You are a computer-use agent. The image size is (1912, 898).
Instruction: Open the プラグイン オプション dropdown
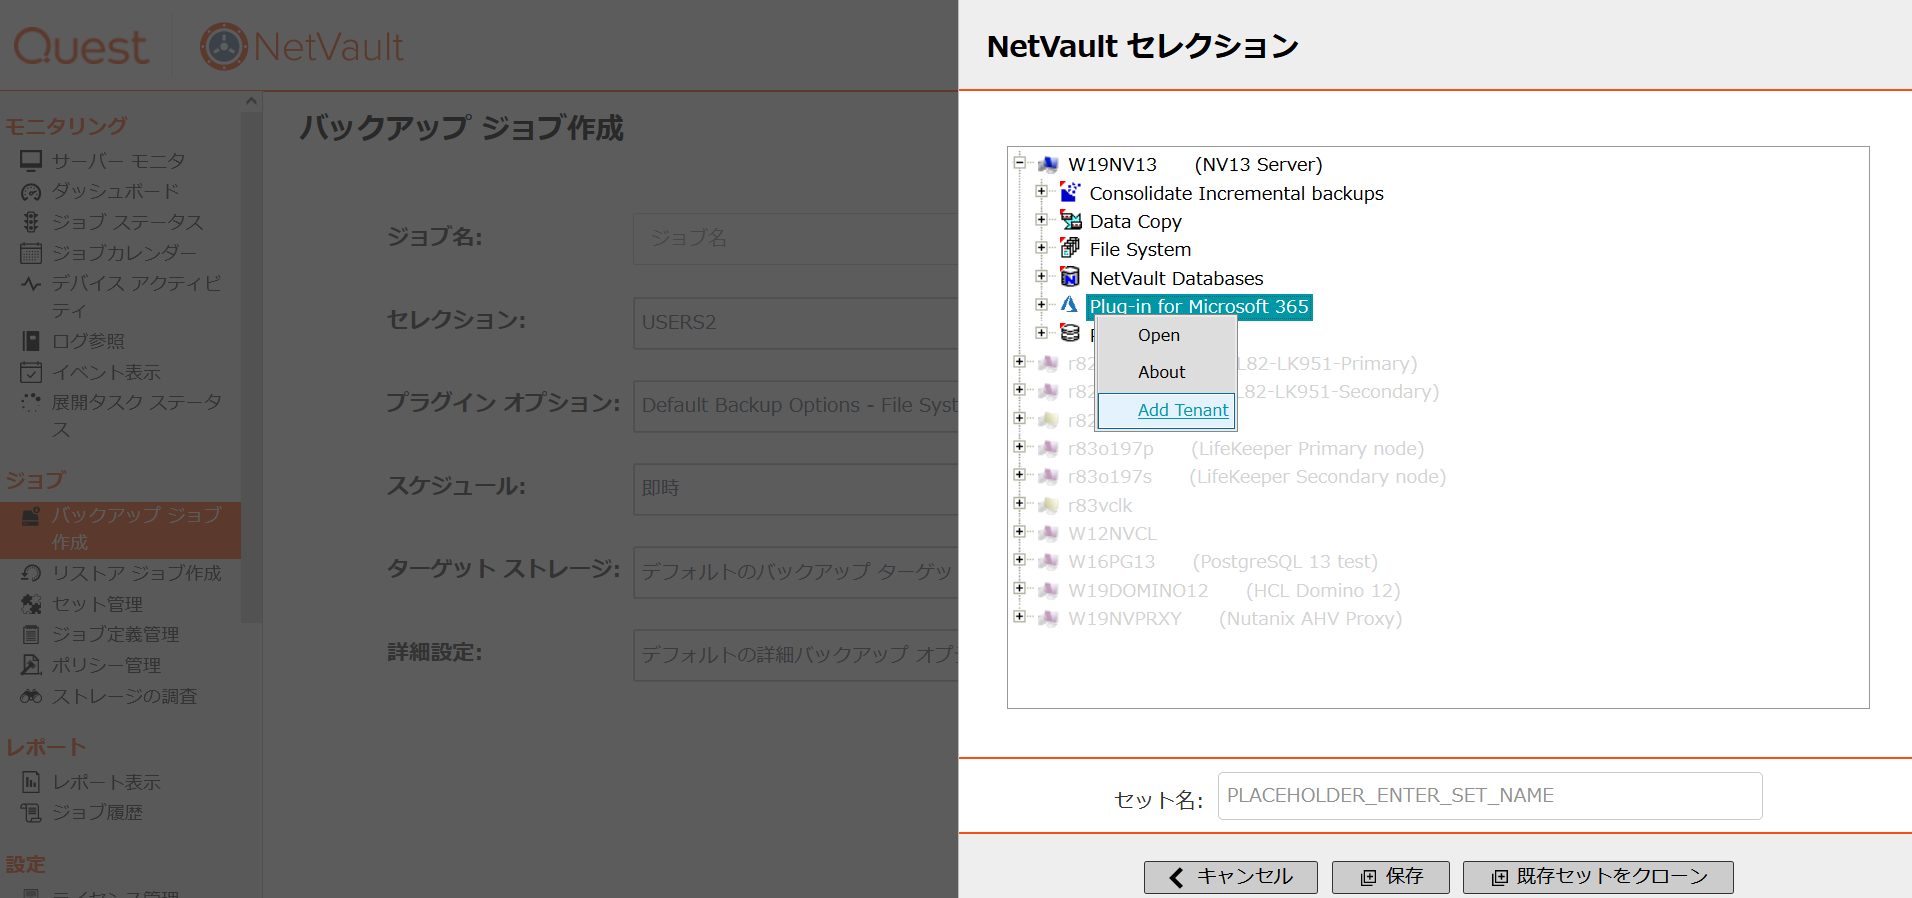tap(795, 405)
